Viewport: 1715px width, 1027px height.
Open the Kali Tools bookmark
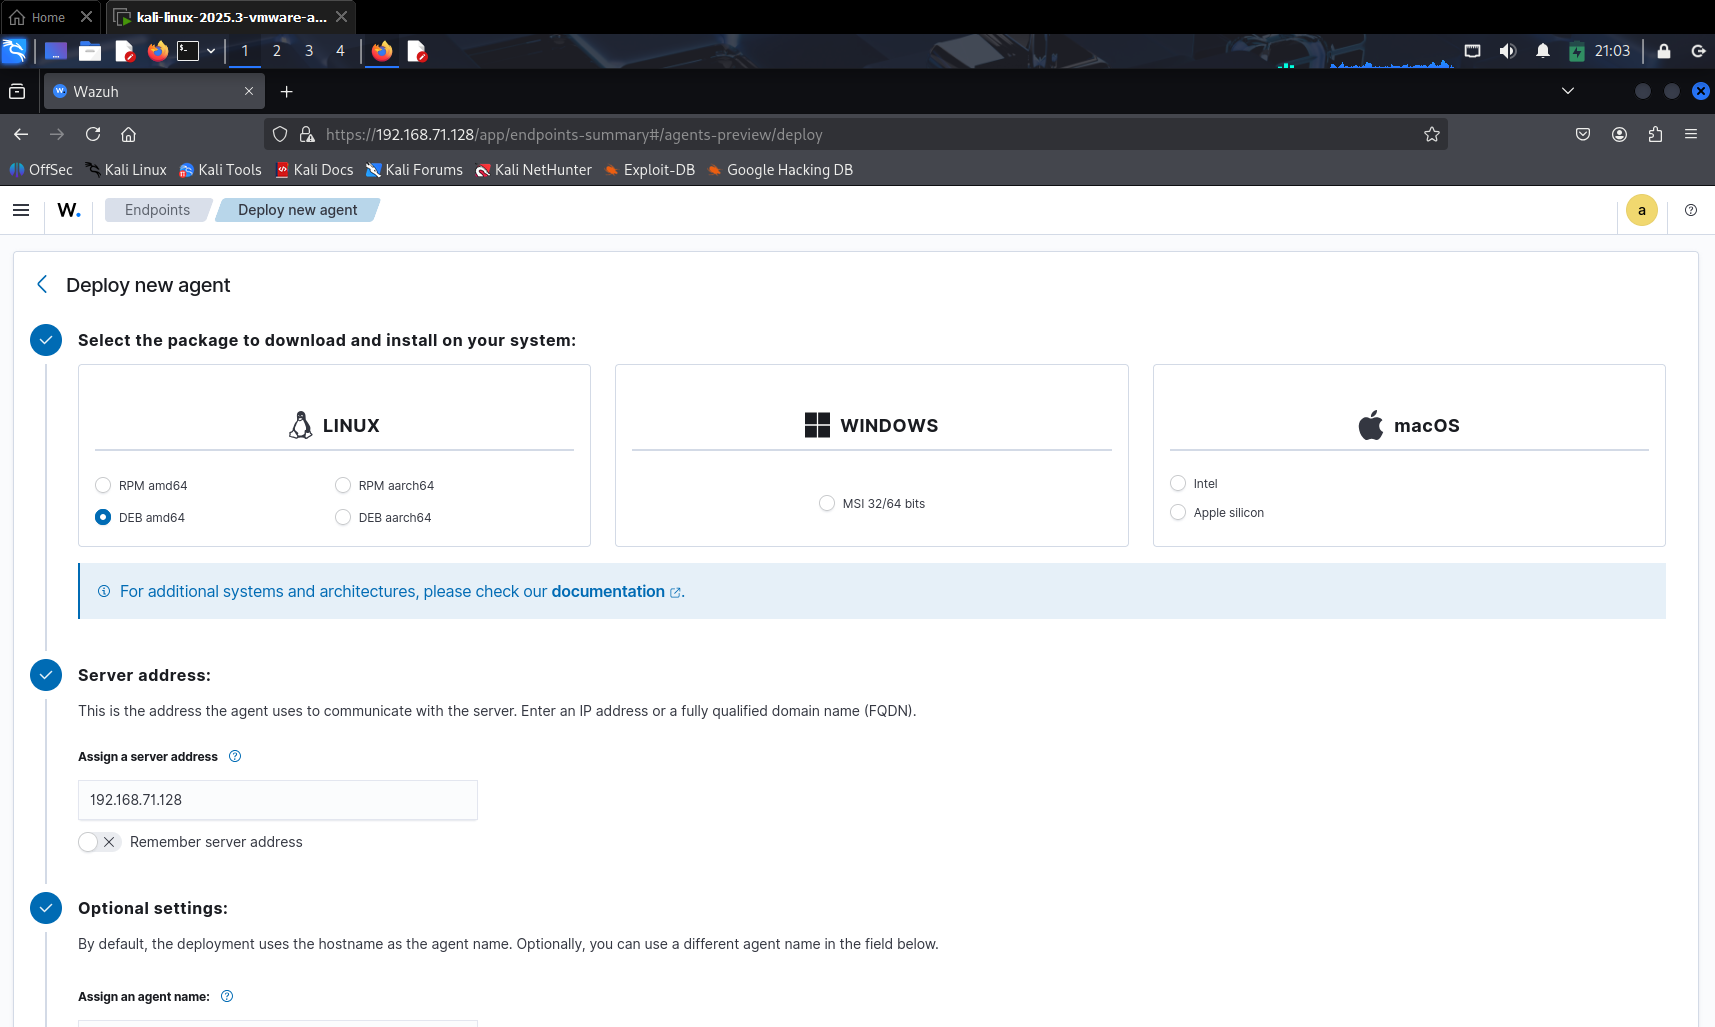tap(220, 170)
